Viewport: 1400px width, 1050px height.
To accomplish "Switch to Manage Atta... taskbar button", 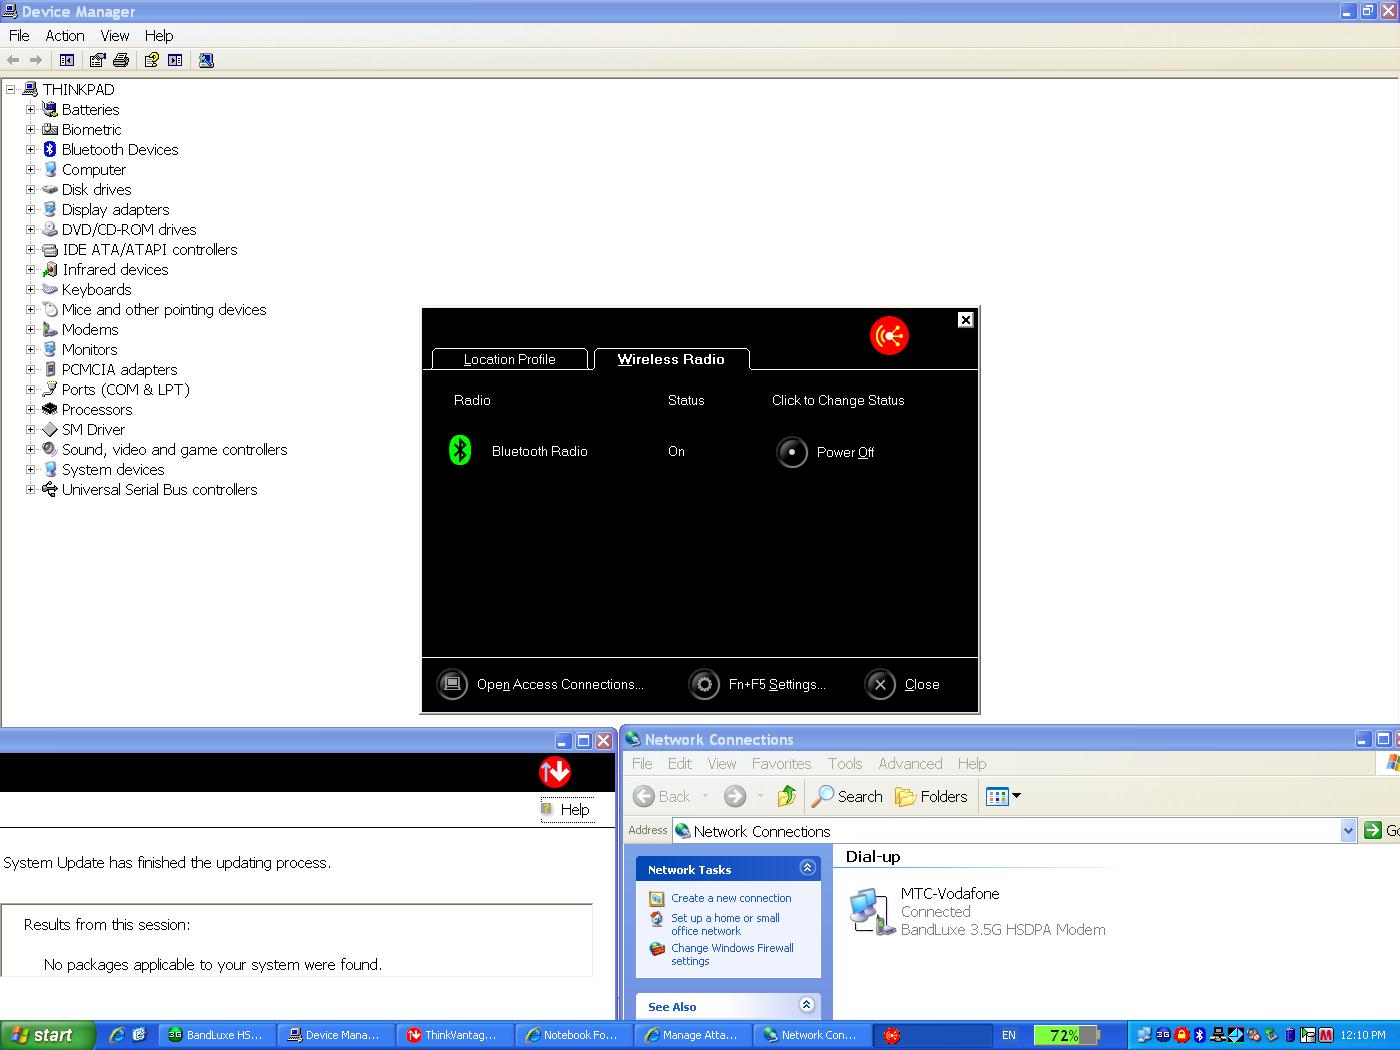I will click(x=691, y=1035).
